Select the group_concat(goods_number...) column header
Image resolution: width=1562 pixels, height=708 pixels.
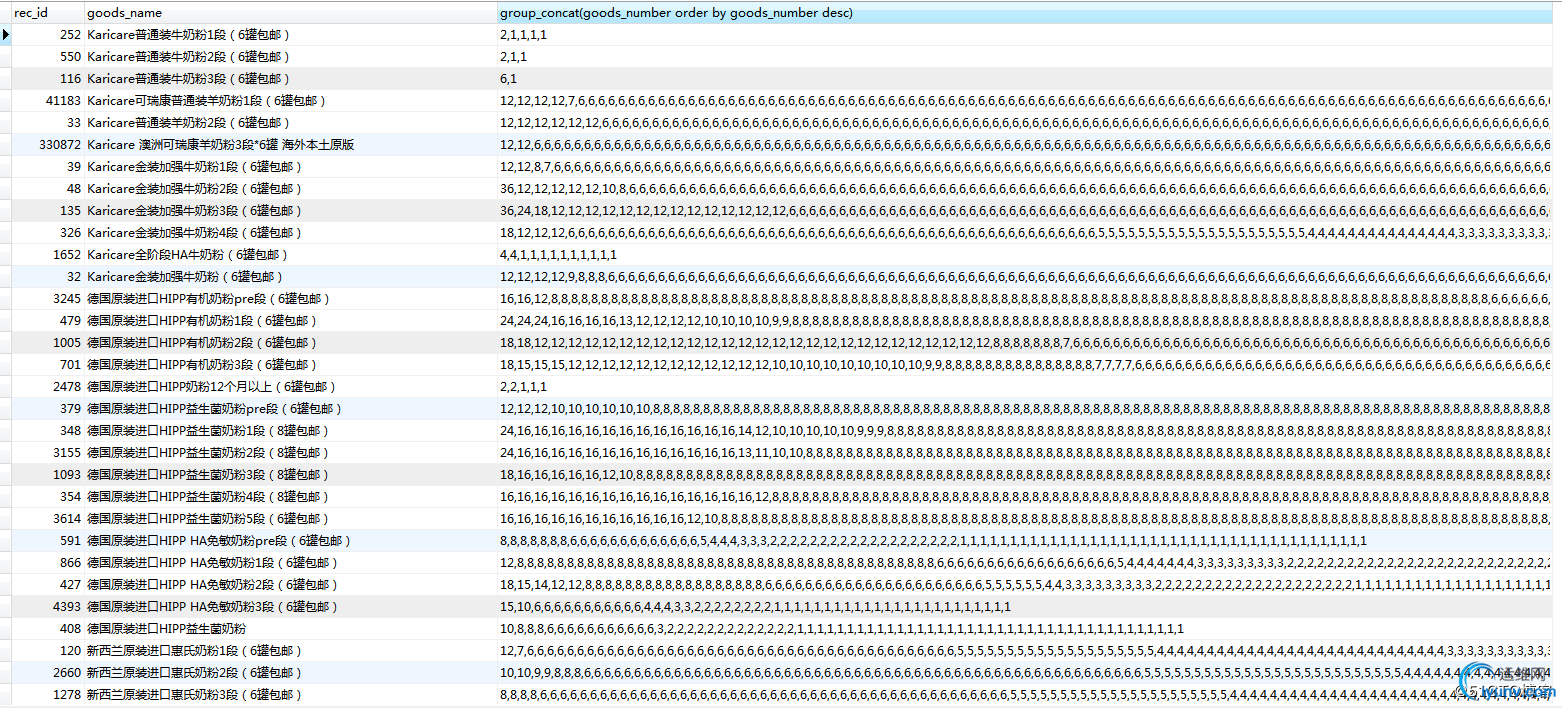1023,13
